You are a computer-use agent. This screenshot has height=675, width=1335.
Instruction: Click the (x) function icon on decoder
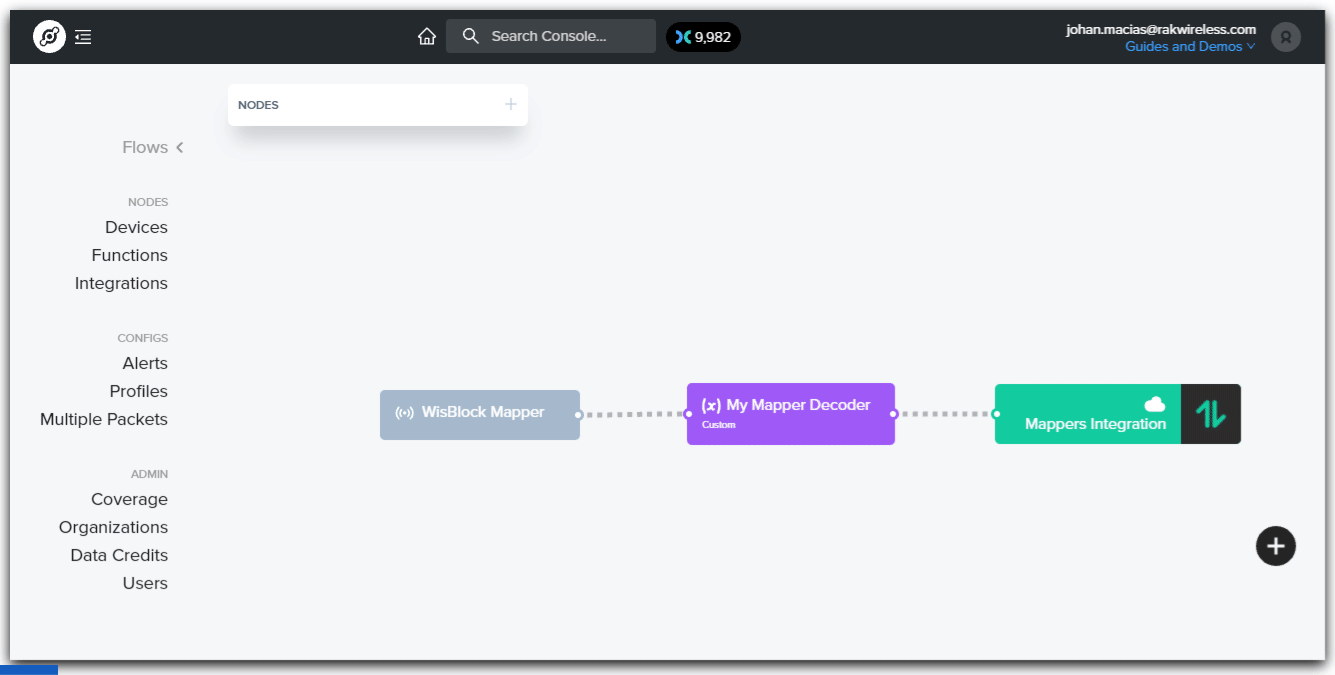tap(711, 405)
